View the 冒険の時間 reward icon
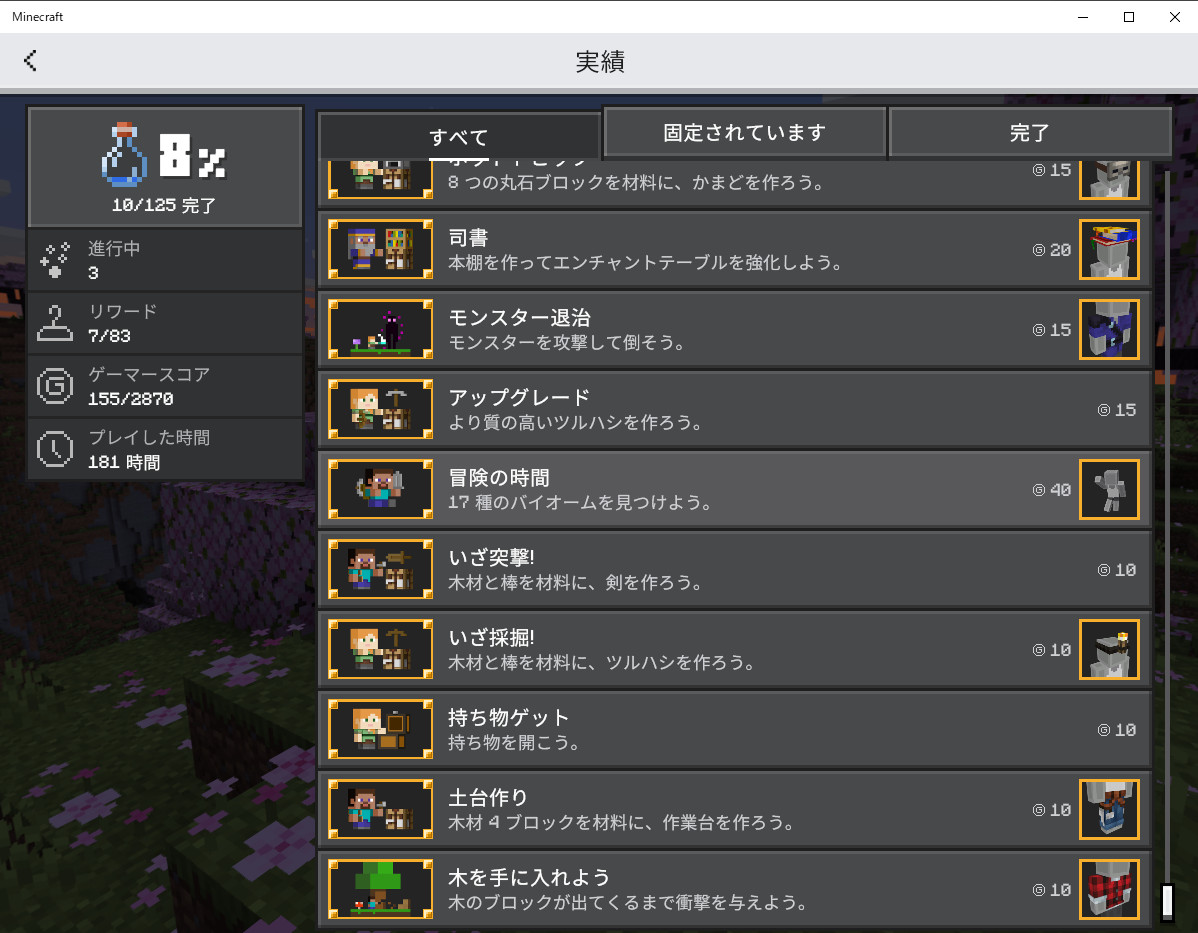Image resolution: width=1198 pixels, height=933 pixels. coord(1109,489)
